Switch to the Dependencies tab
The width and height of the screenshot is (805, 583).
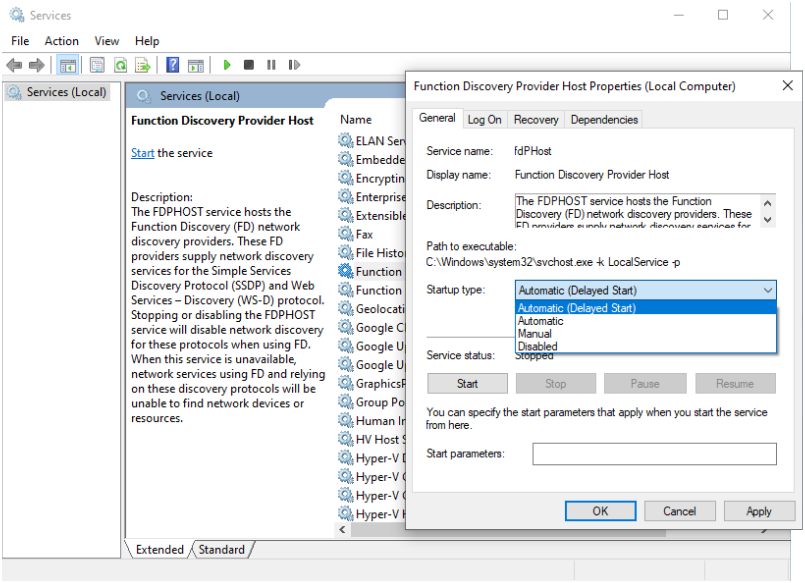click(604, 119)
